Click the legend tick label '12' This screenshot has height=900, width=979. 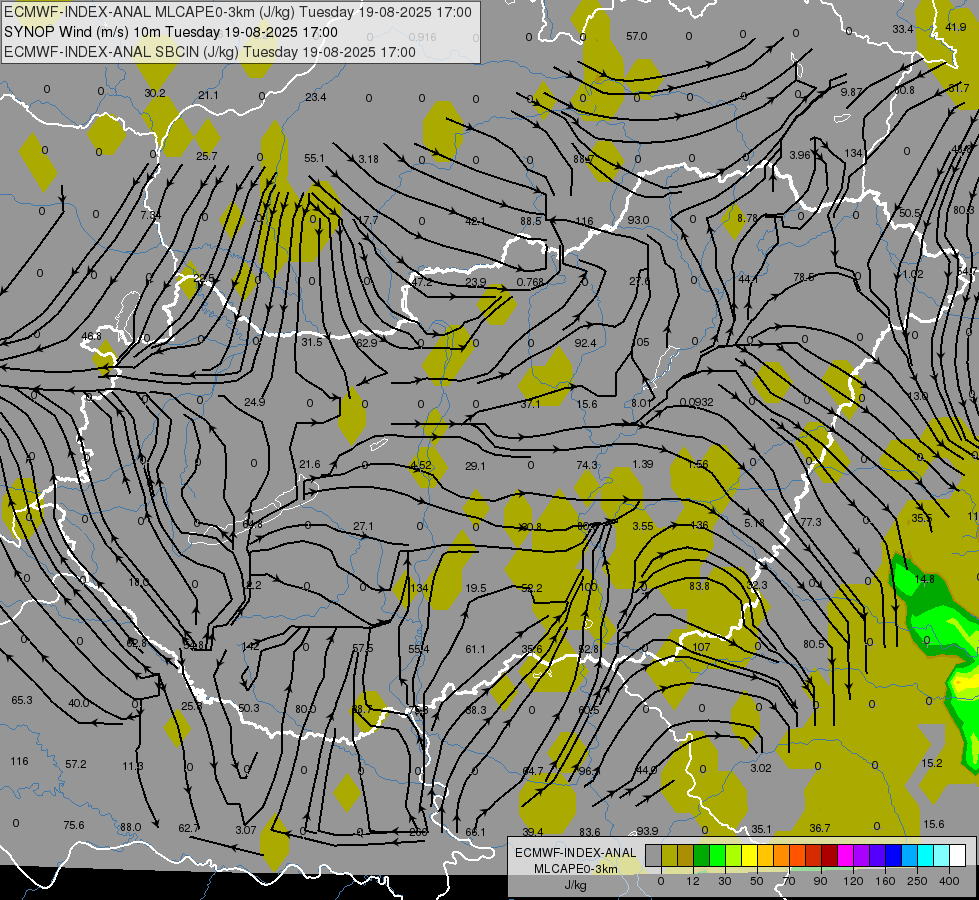coord(692,881)
